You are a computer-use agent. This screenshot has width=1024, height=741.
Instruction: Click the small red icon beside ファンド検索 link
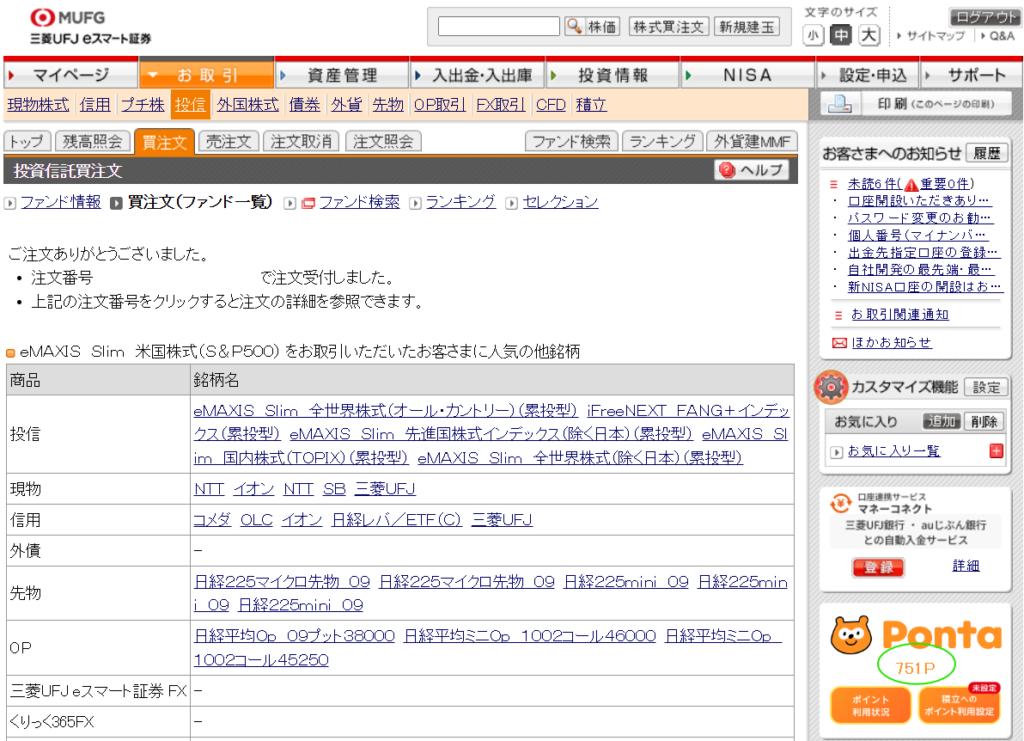click(x=308, y=203)
